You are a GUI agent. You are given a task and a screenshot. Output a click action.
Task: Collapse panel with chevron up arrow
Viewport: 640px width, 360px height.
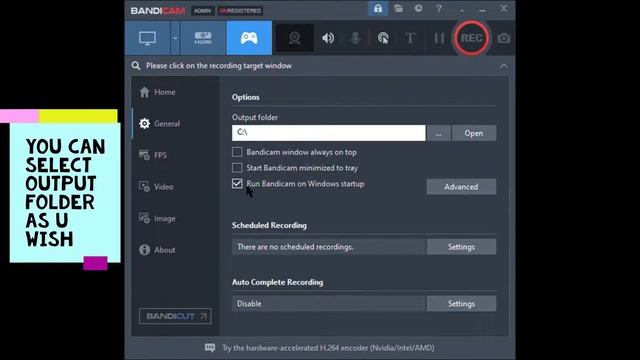coord(504,66)
